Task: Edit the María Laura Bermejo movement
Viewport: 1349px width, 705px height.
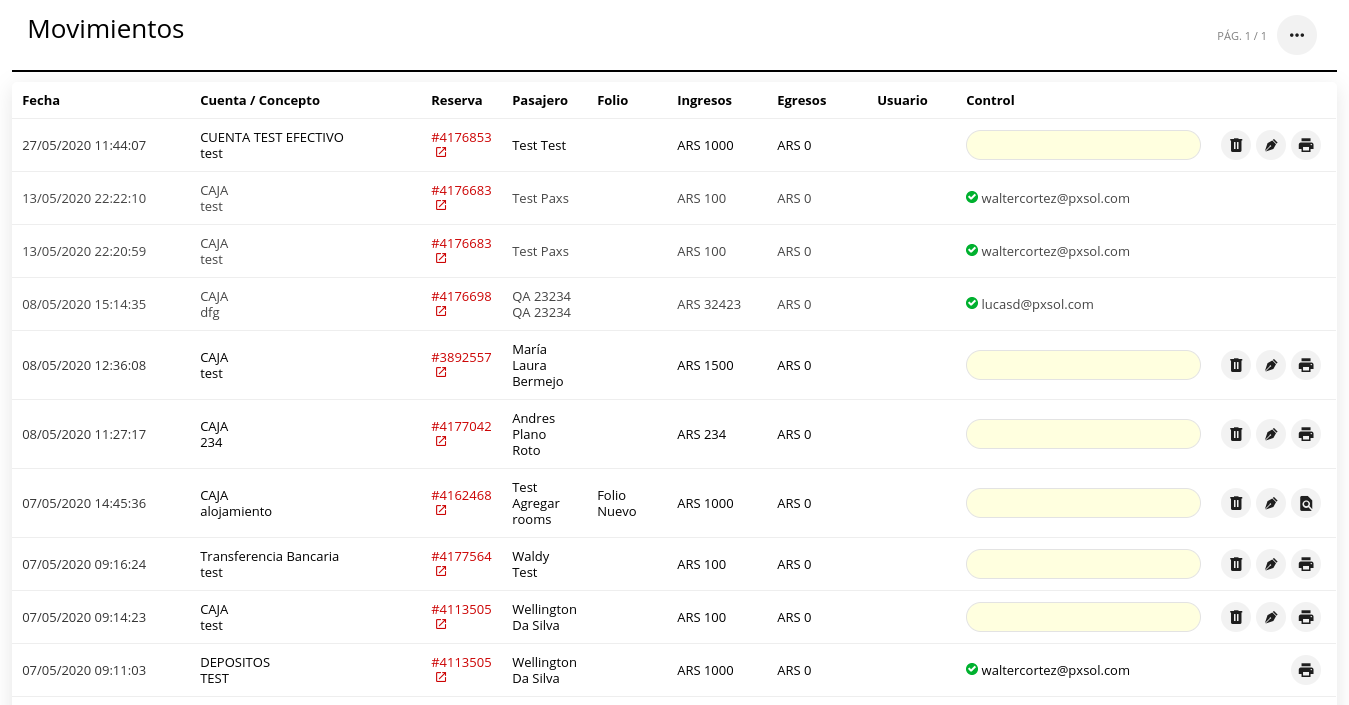Action: click(x=1271, y=365)
